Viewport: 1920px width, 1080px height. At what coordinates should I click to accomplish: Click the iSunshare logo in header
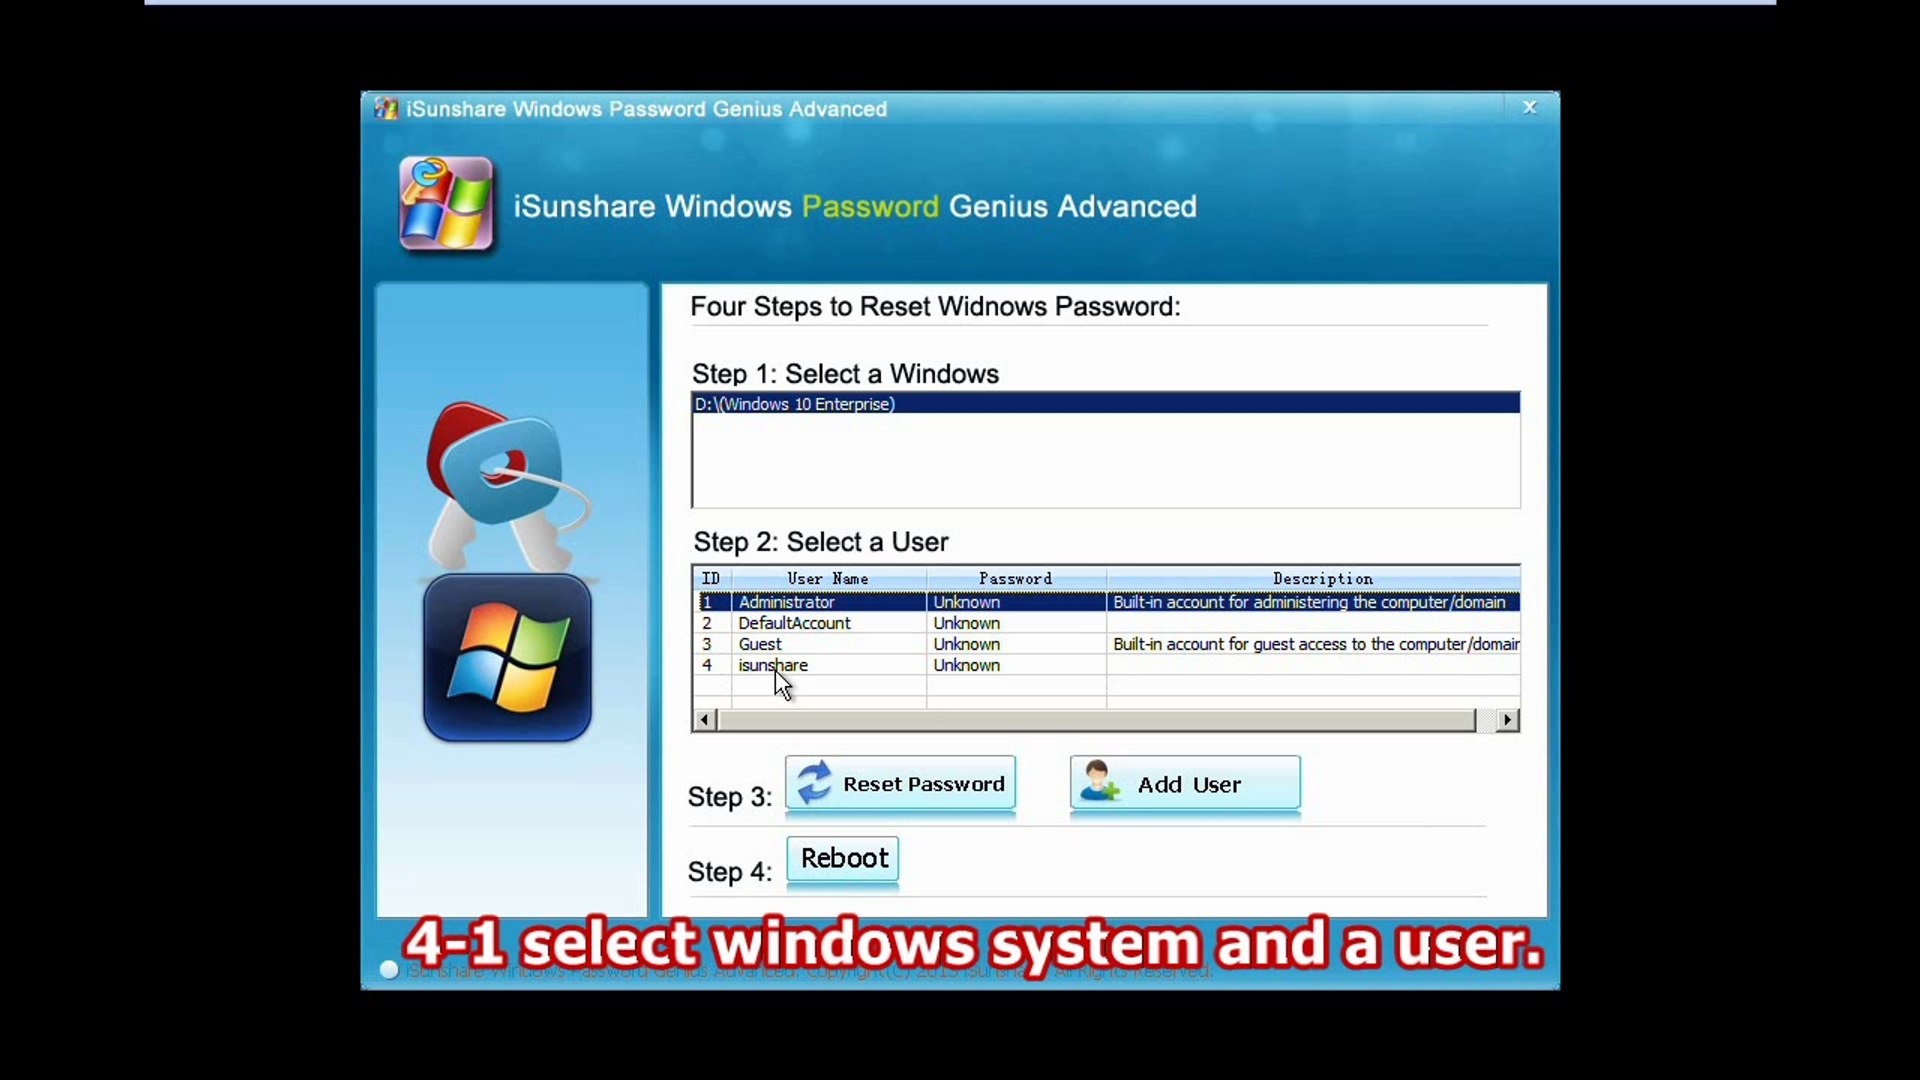coord(446,204)
